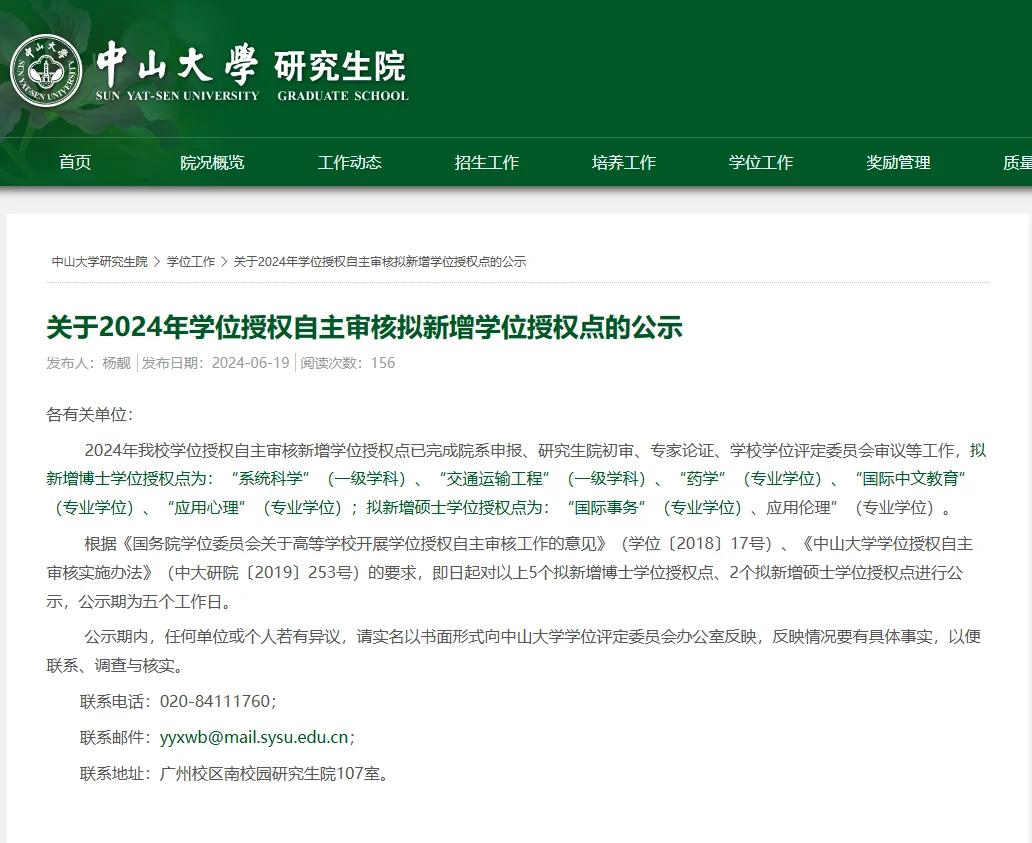This screenshot has height=843, width=1032.
Task: Open the 首页 menu item
Action: coord(75,163)
